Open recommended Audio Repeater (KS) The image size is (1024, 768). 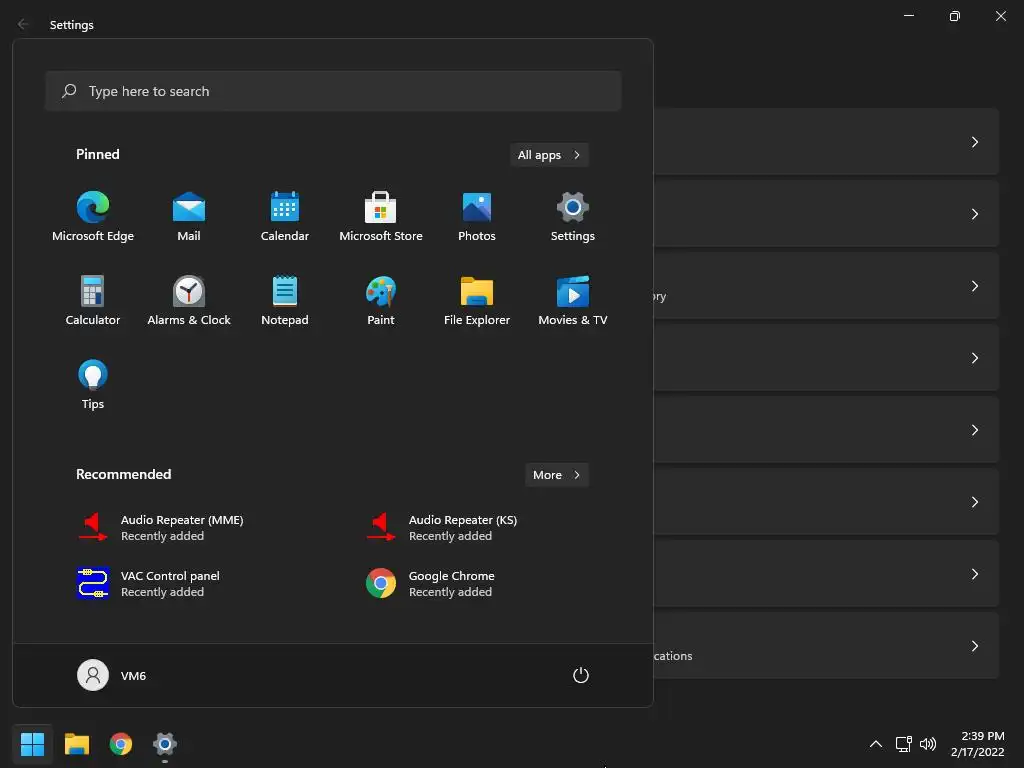pyautogui.click(x=442, y=528)
